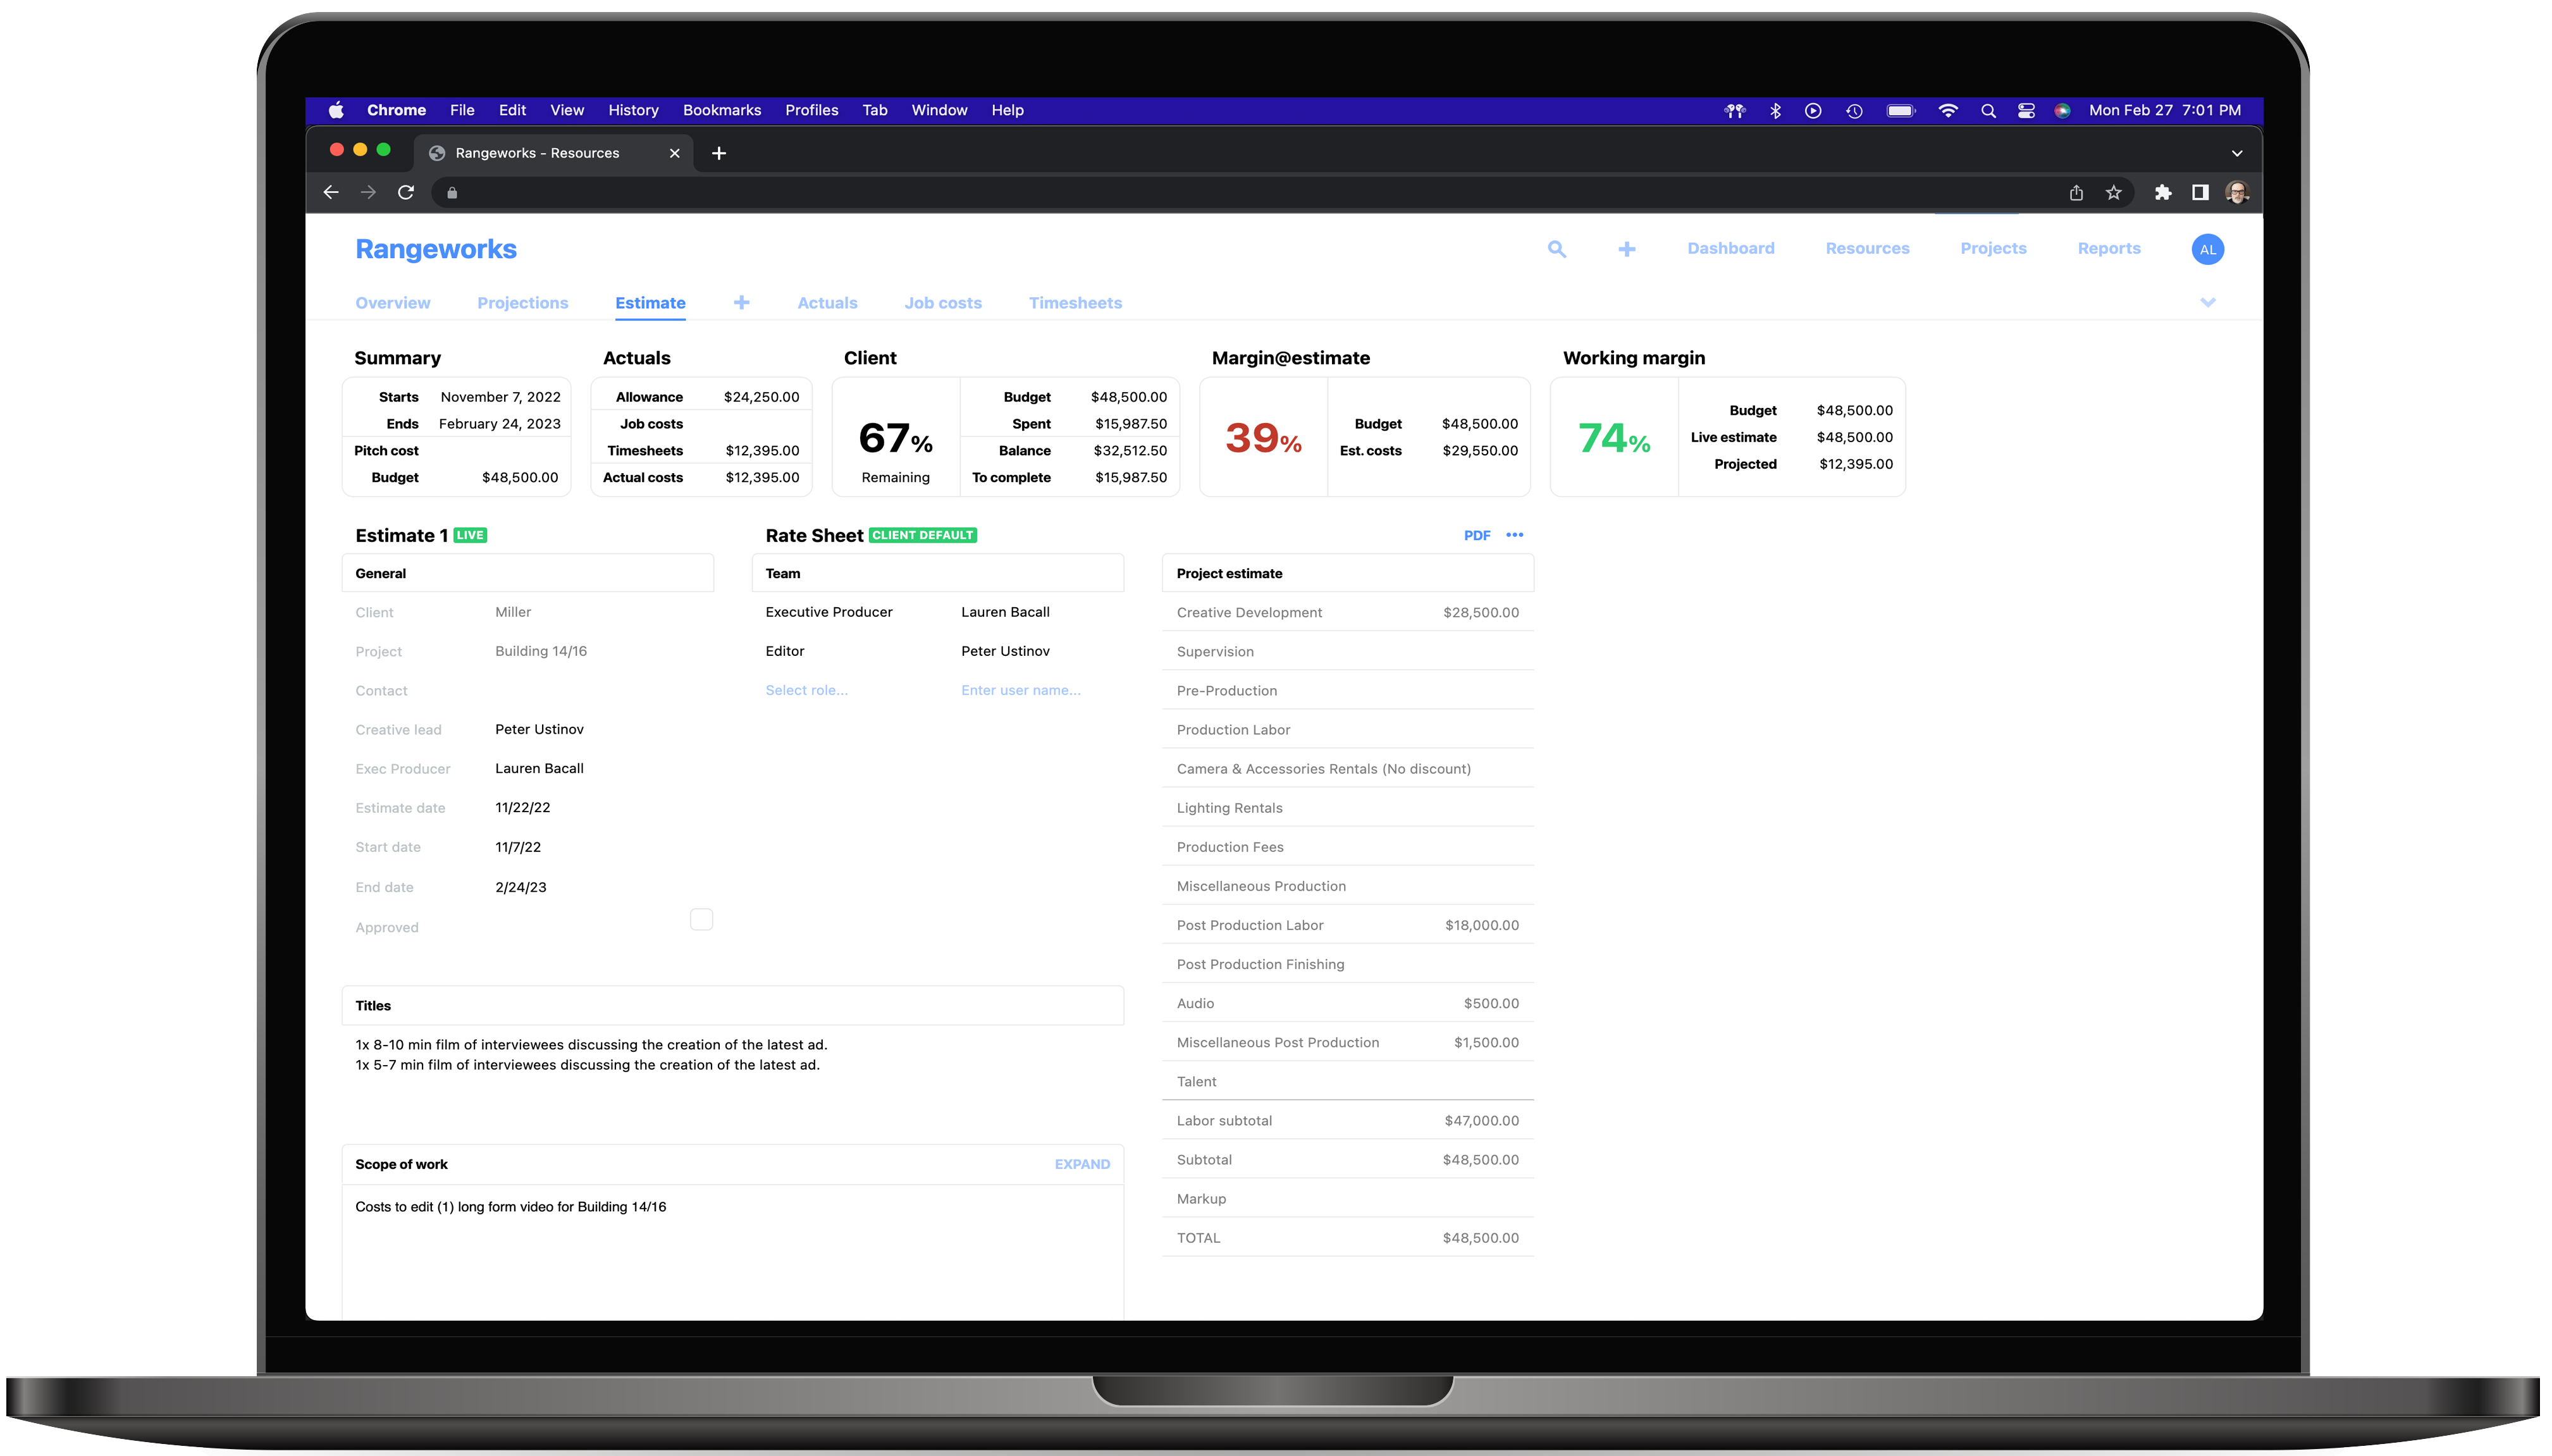Viewport: 2552px width, 1456px height.
Task: Reload the current page
Action: pos(406,193)
